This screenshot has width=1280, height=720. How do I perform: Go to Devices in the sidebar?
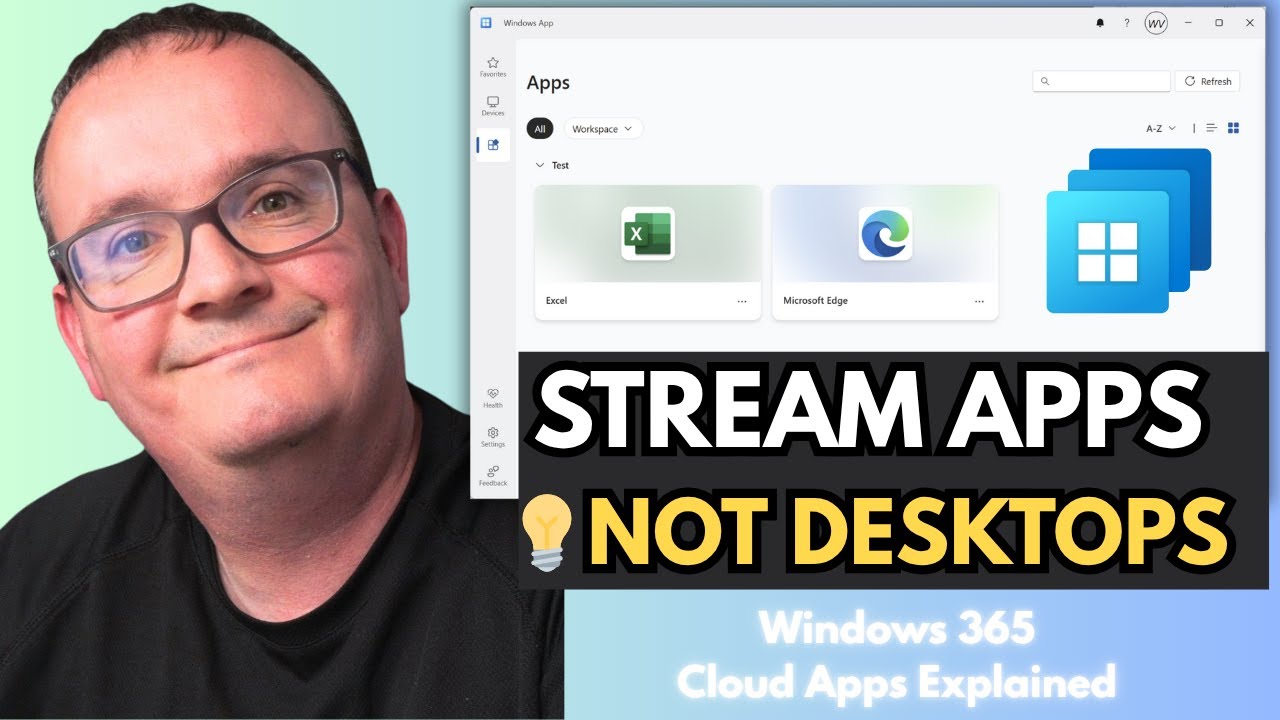(493, 106)
